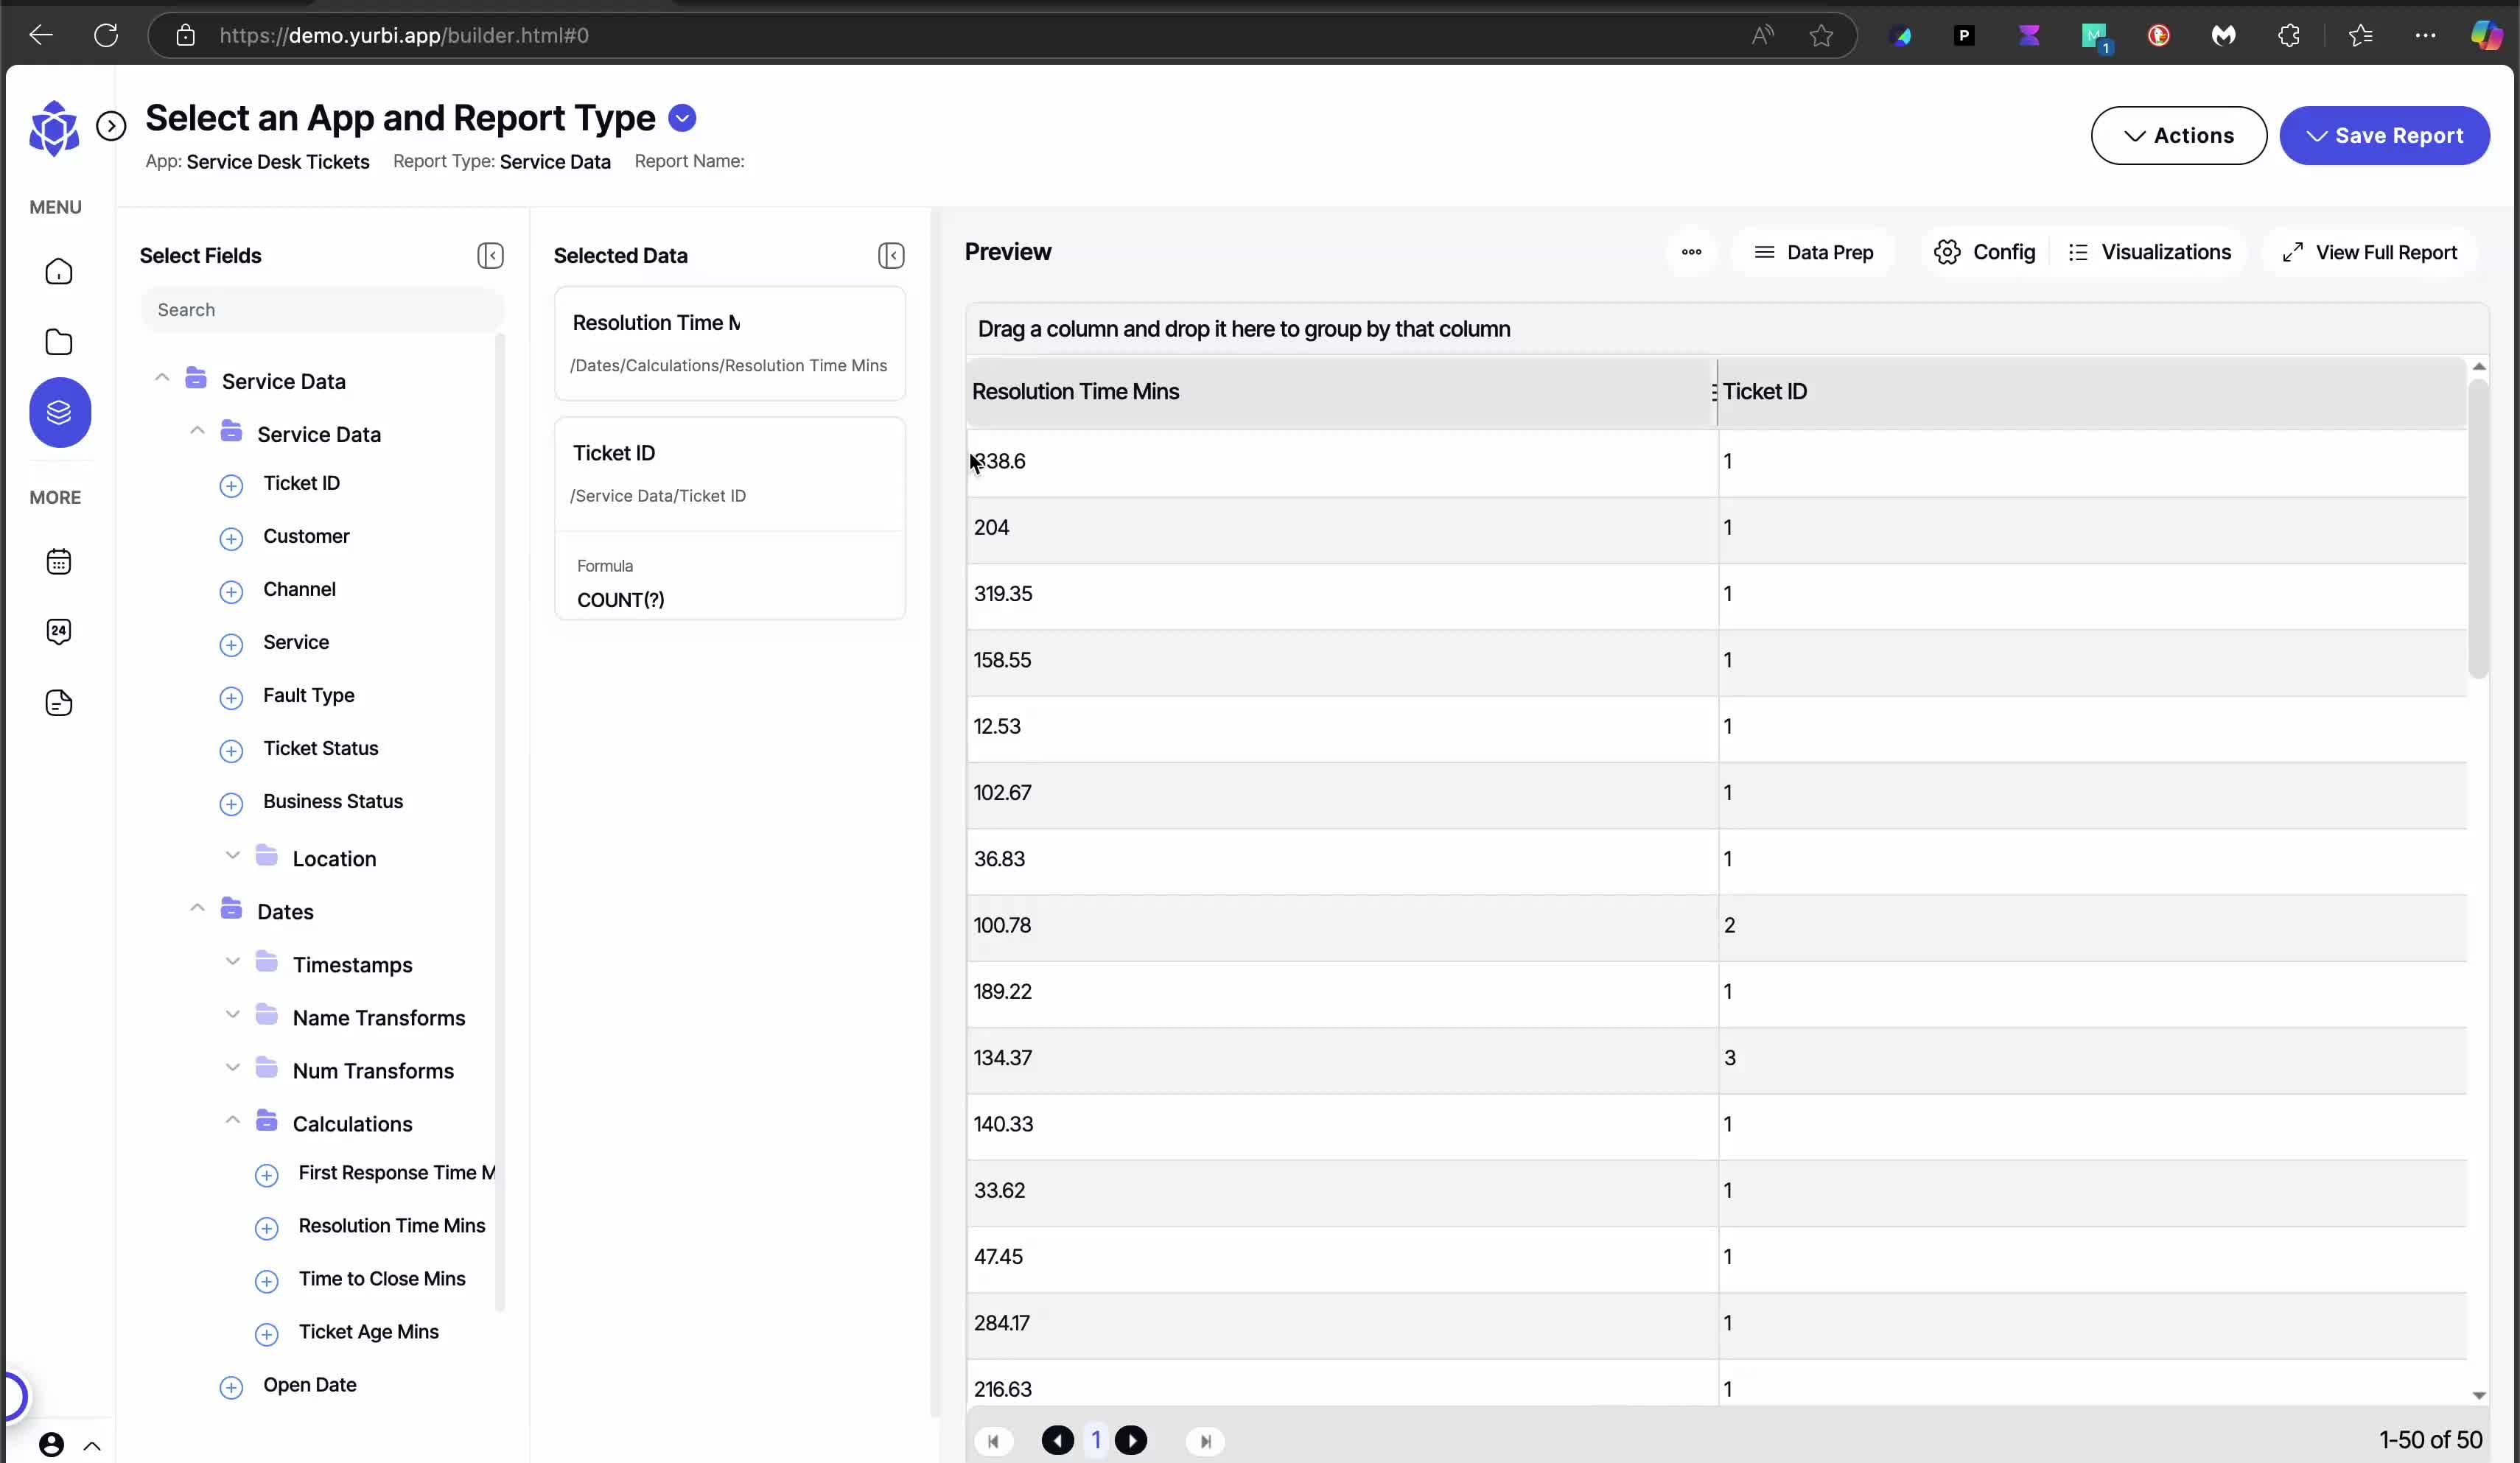Click the home icon in left sidebar
This screenshot has height=1463, width=2520.
click(x=59, y=272)
